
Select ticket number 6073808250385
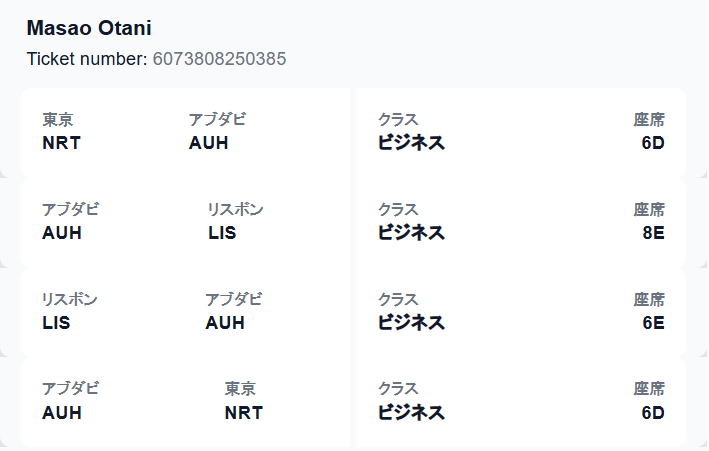click(x=219, y=59)
